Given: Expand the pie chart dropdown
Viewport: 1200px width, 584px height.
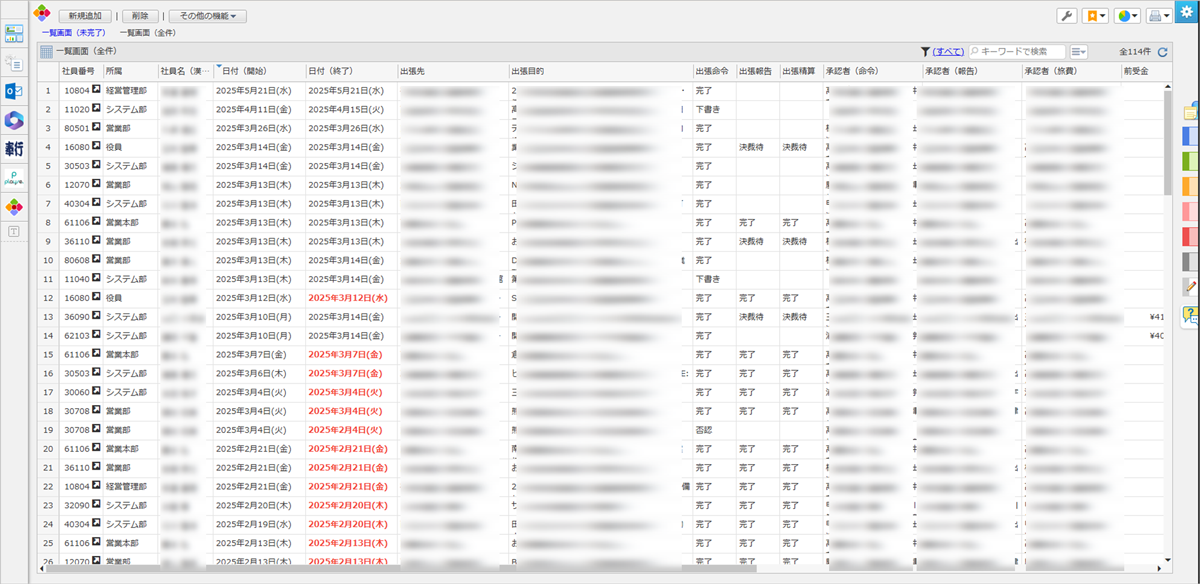Looking at the screenshot, I should [1127, 16].
